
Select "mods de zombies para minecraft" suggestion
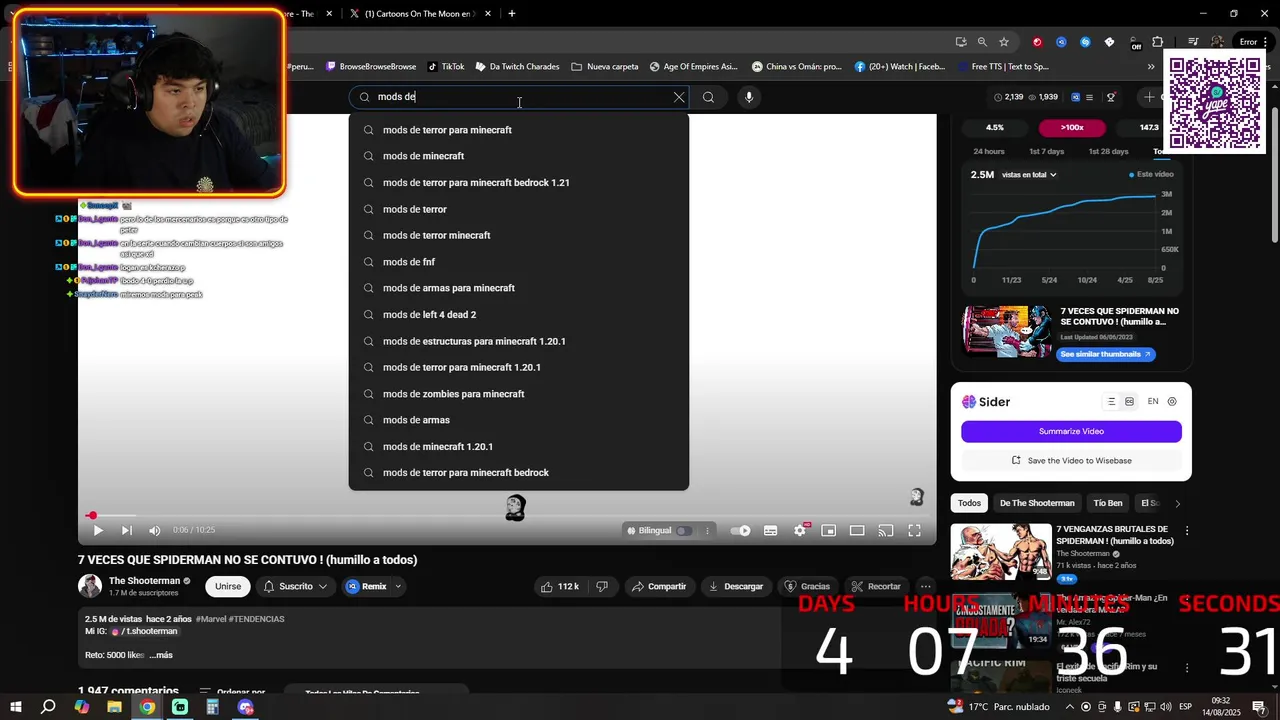519,394
